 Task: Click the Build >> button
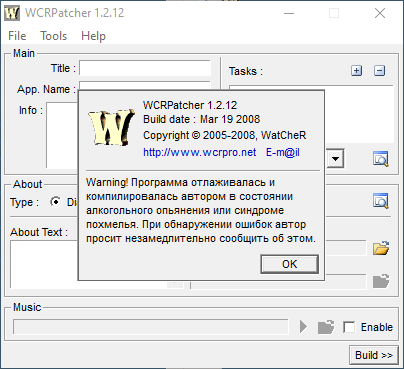coord(374,355)
